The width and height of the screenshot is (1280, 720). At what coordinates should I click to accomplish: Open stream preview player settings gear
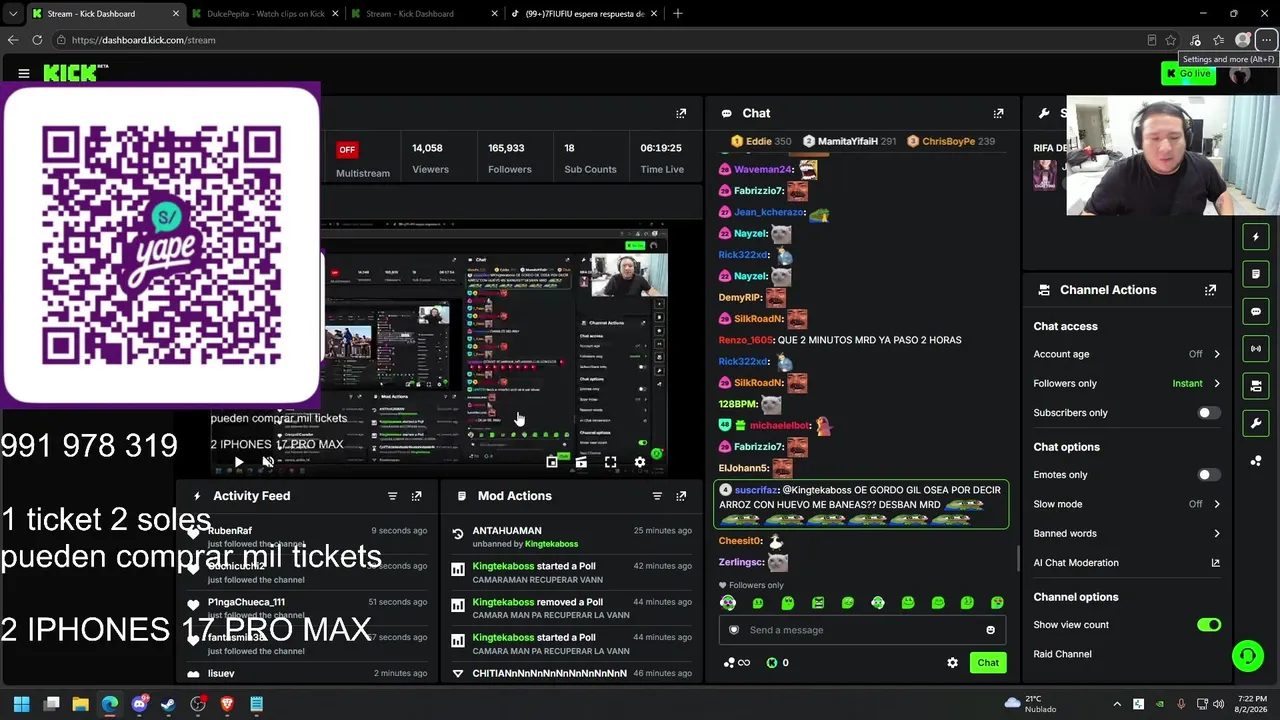(x=640, y=462)
